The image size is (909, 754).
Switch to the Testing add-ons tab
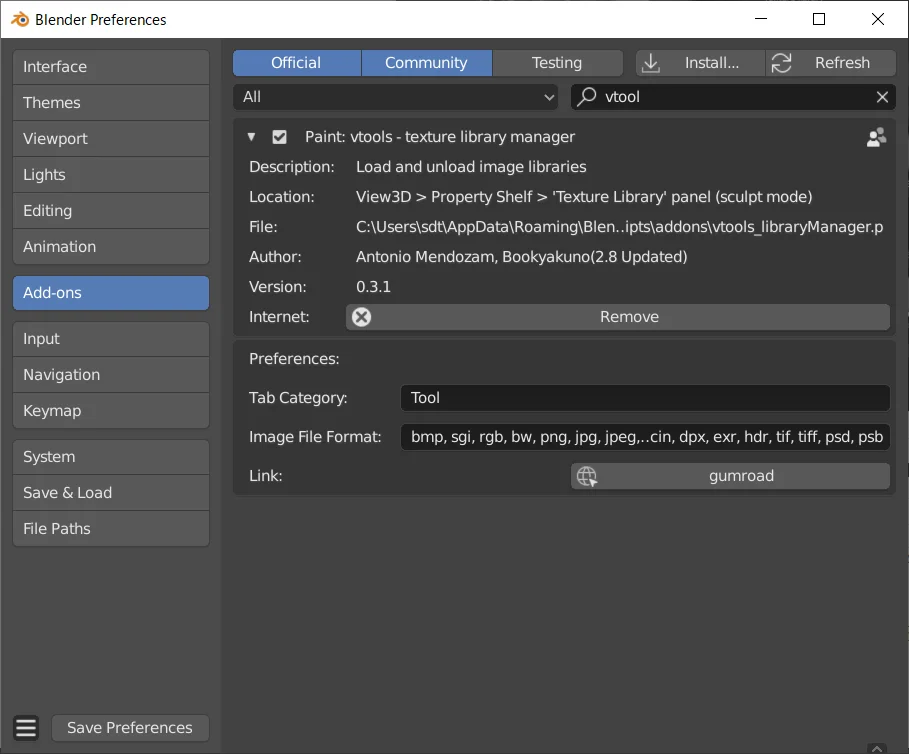[x=557, y=62]
